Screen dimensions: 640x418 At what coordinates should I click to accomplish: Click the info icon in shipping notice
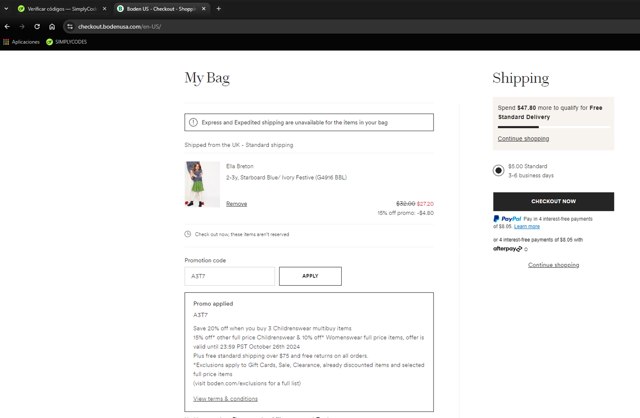pos(193,122)
